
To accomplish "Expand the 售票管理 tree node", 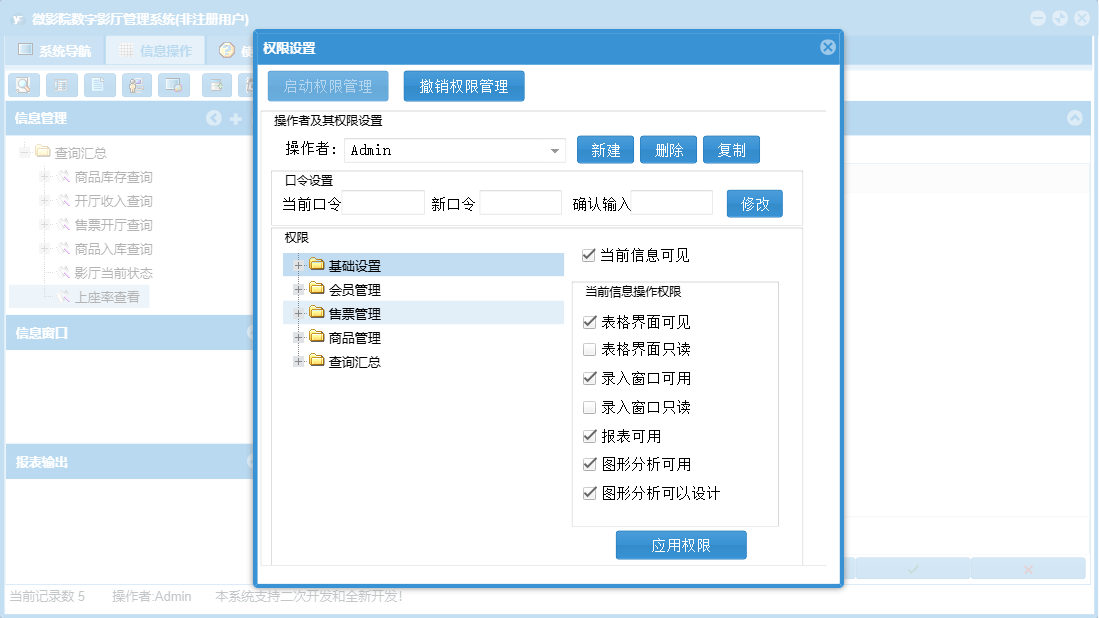I will pos(298,313).
